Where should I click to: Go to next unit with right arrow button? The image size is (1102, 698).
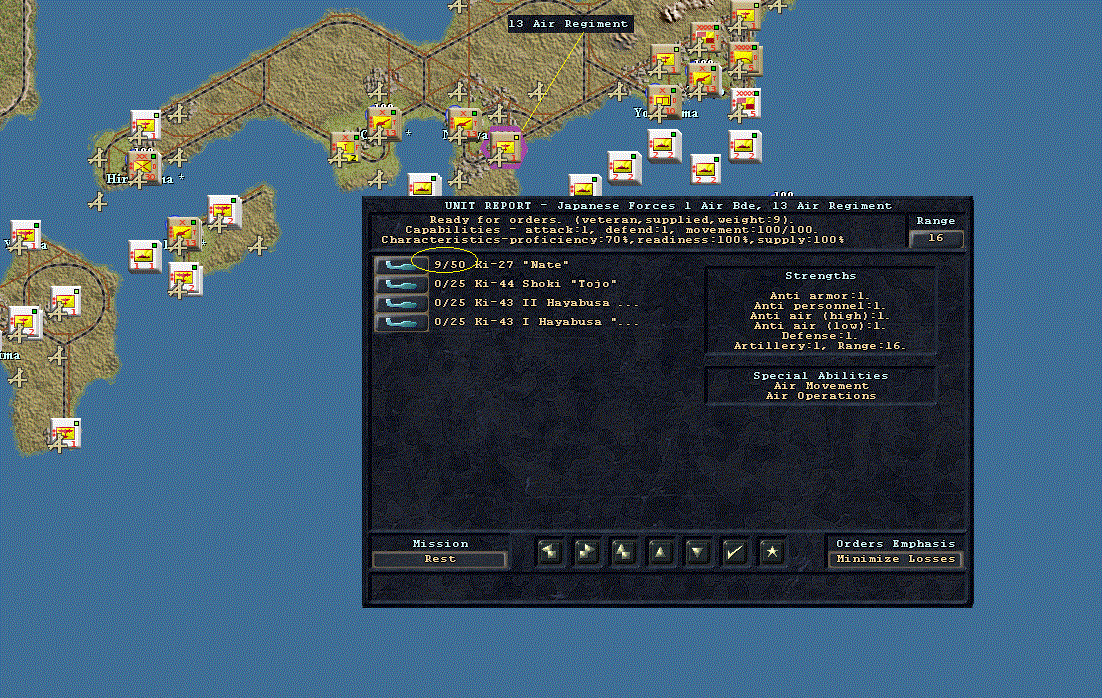586,552
